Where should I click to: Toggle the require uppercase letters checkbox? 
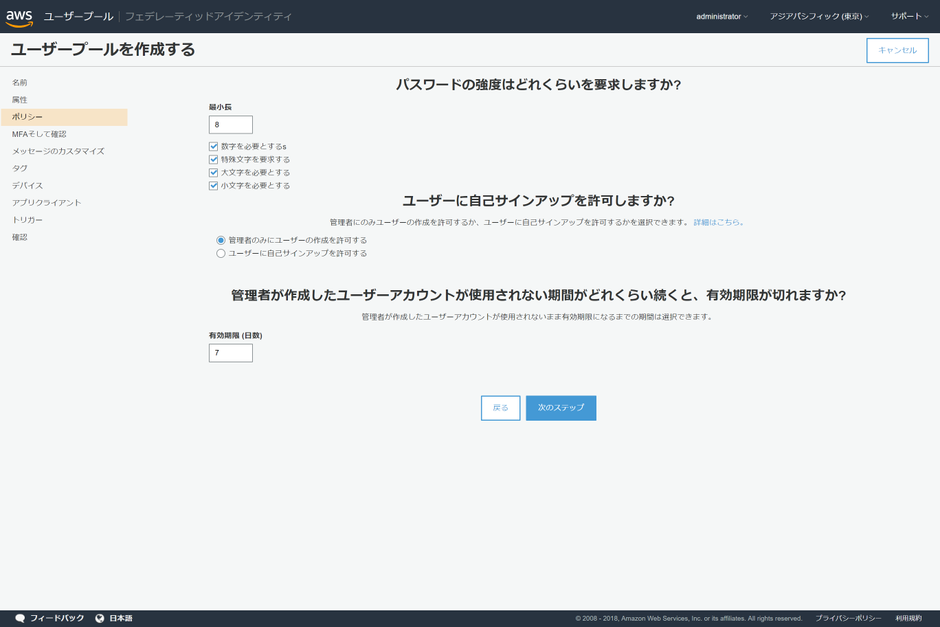[213, 173]
